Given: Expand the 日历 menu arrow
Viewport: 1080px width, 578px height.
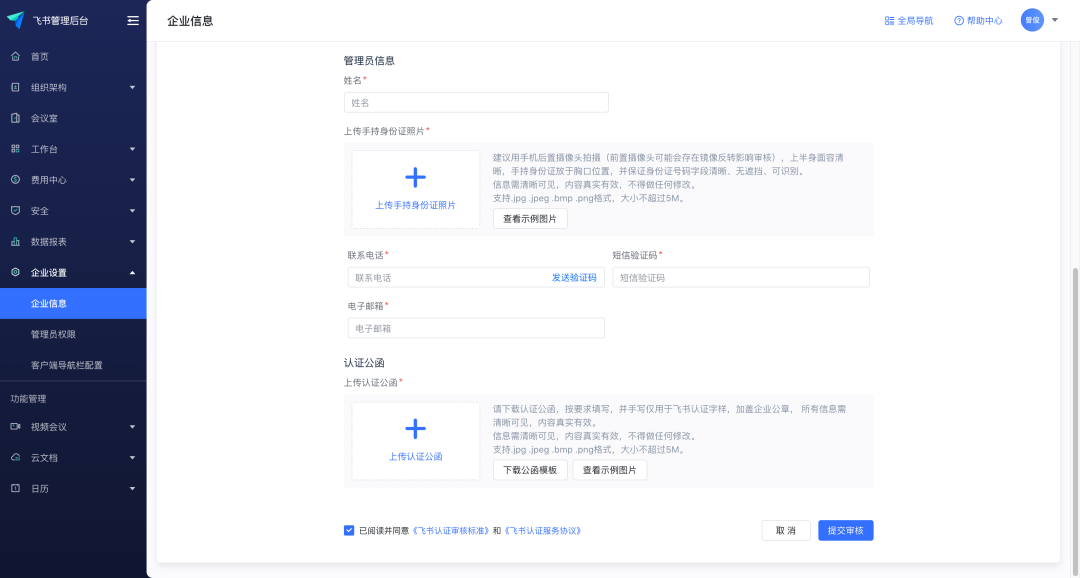Looking at the screenshot, I should (x=132, y=488).
